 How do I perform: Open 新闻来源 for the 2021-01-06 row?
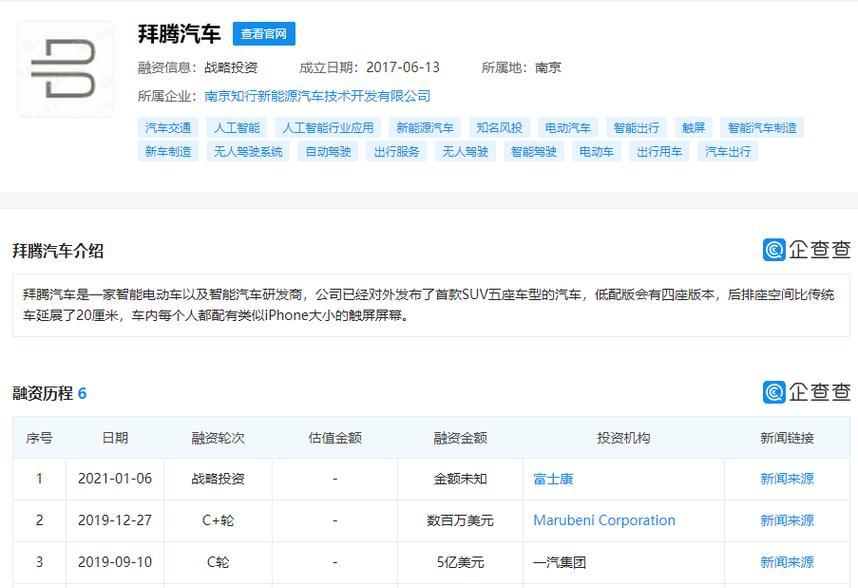(x=787, y=479)
